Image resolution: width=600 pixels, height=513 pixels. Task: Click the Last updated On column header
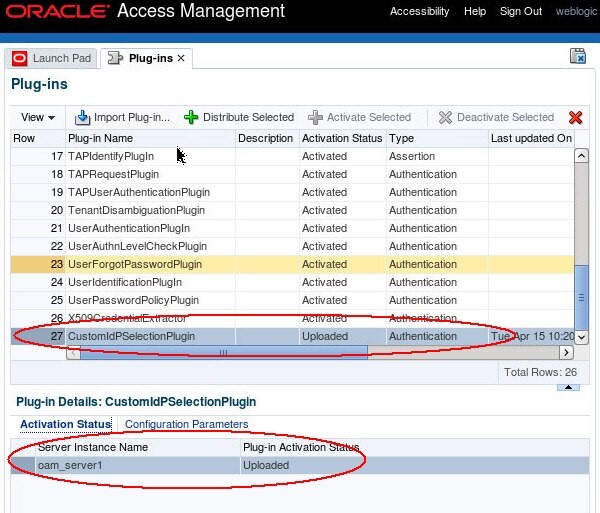[x=532, y=138]
